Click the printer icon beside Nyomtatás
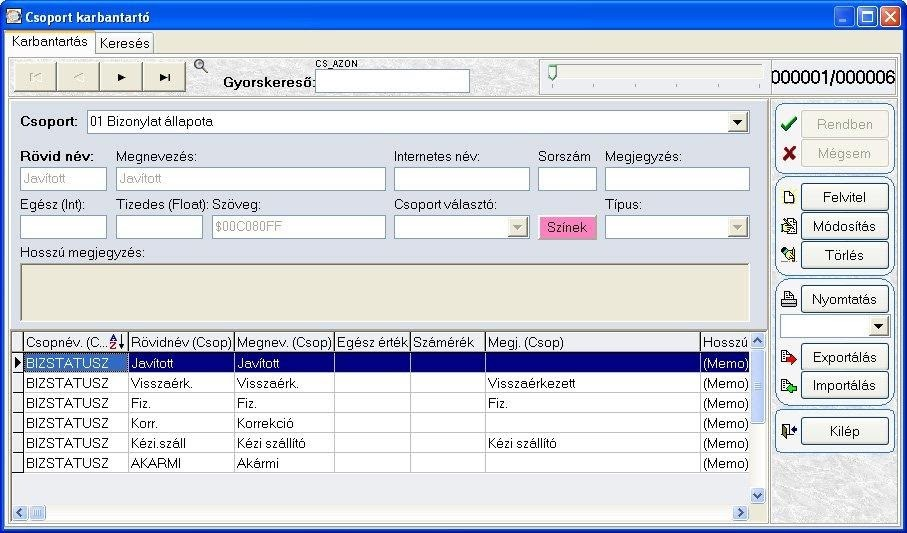The height and width of the screenshot is (533, 907). (788, 299)
